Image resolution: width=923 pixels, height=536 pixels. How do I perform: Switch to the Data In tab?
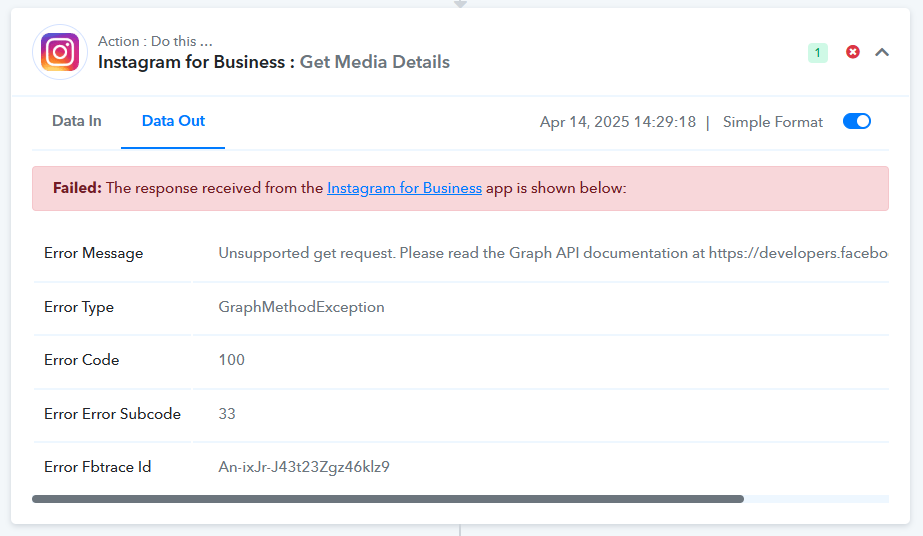tap(77, 121)
